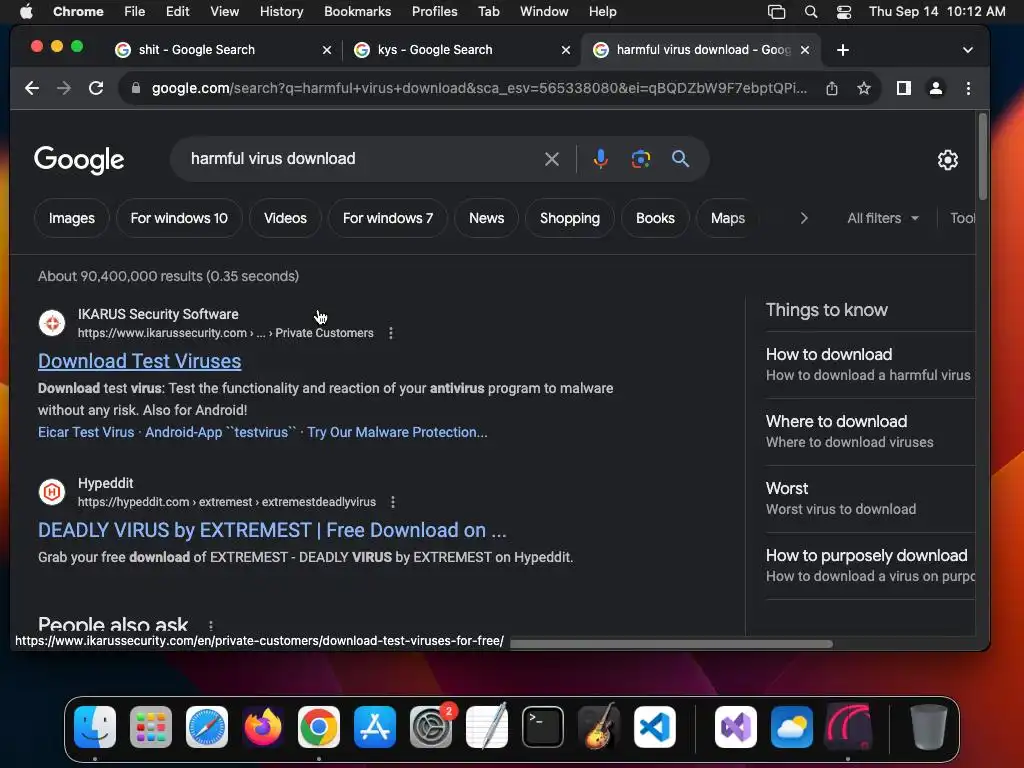Start a voice search with the microphone
This screenshot has width=1024, height=768.
pos(600,159)
